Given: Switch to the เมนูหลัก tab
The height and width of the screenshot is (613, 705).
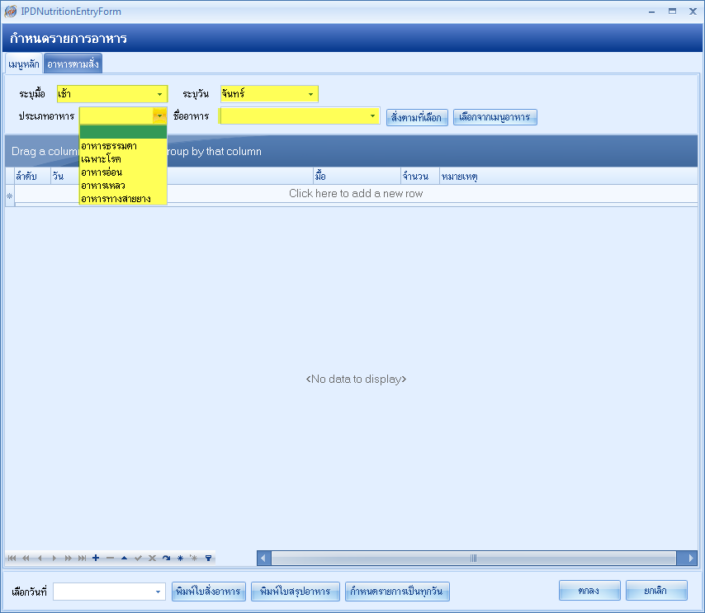Looking at the screenshot, I should pyautogui.click(x=23, y=64).
